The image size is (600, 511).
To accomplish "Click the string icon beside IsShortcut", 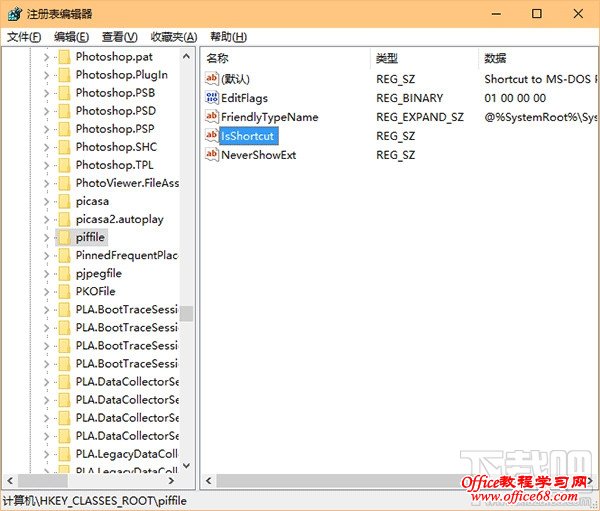I will (212, 136).
